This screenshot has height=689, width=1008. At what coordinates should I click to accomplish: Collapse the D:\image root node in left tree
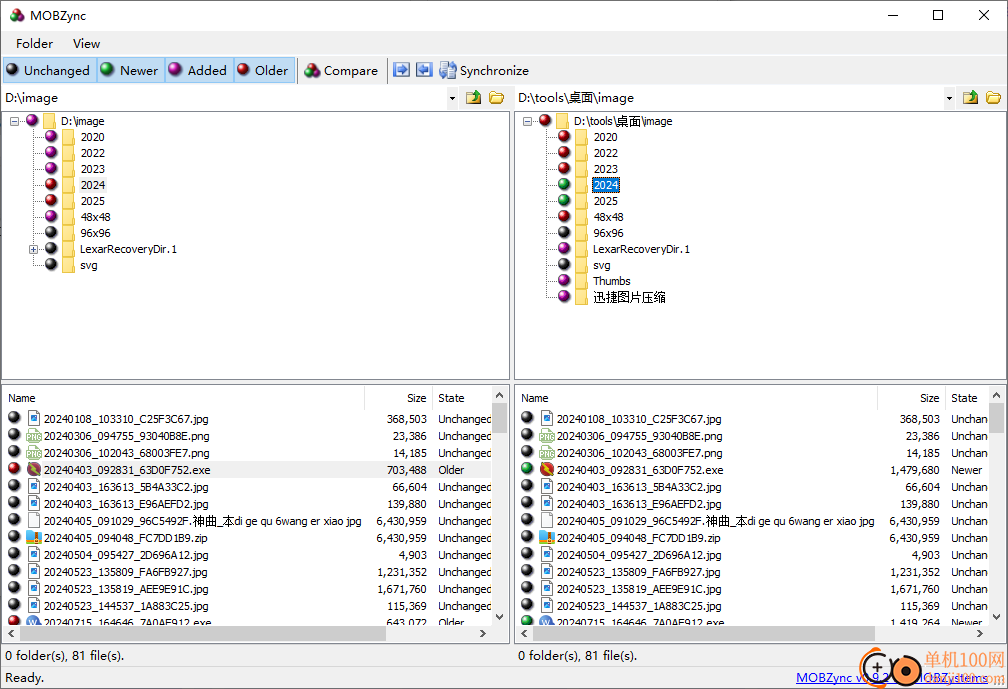point(14,121)
